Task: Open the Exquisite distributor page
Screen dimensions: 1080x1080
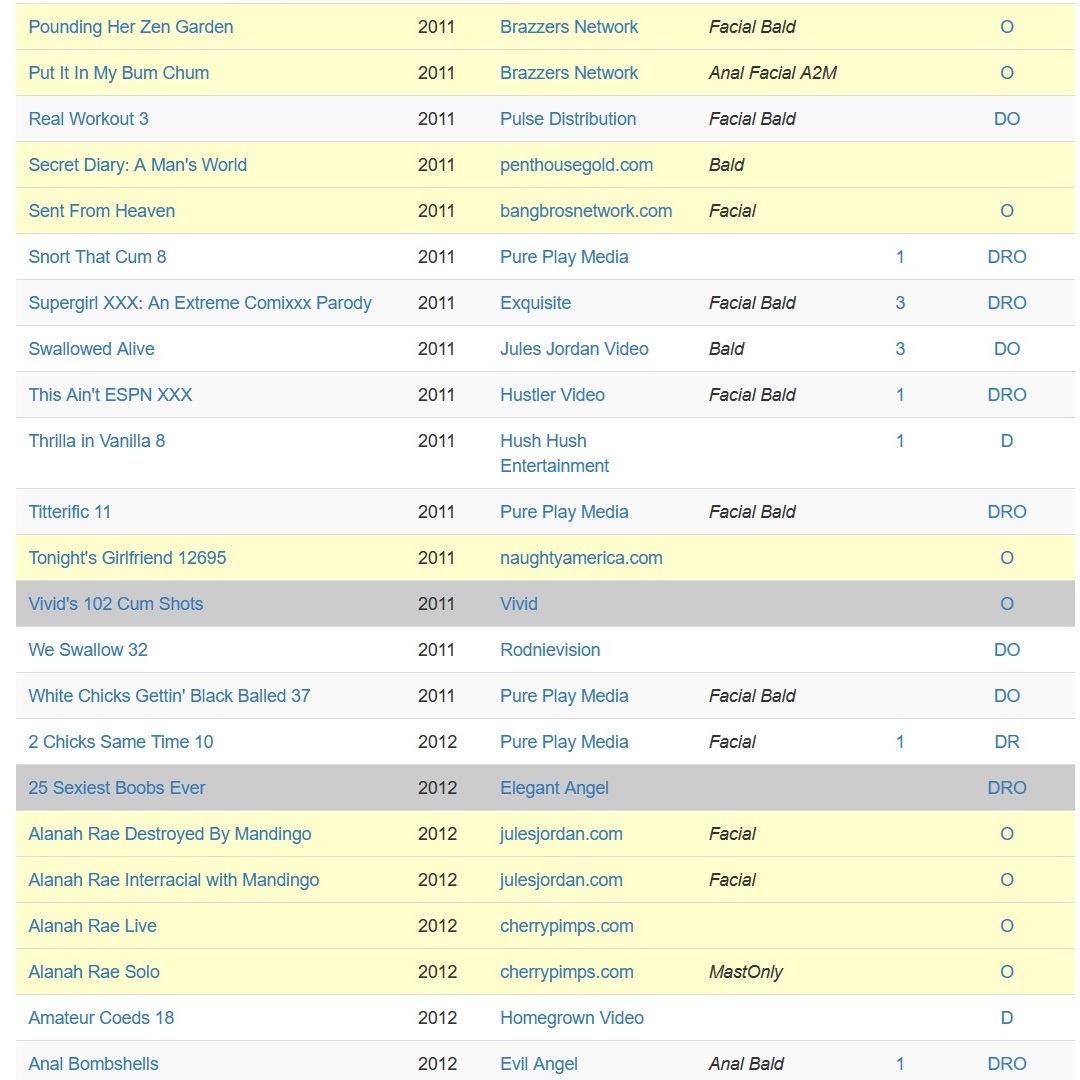Action: click(x=535, y=303)
